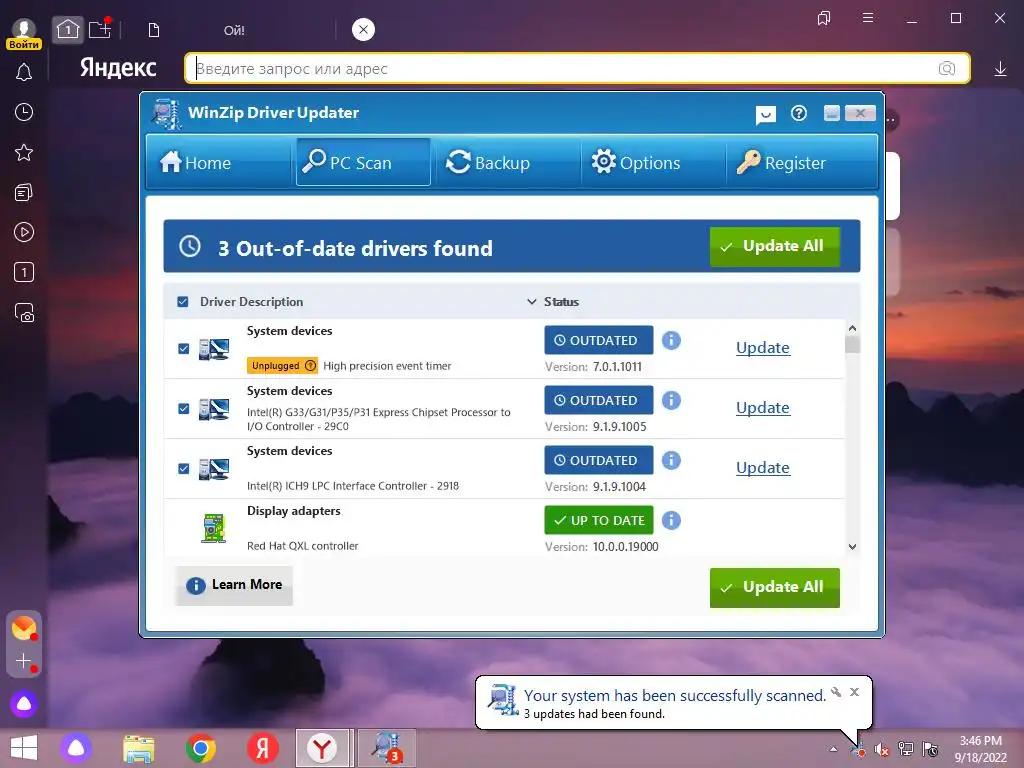Image resolution: width=1024 pixels, height=768 pixels.
Task: Toggle the select-all Driver Description checkbox
Action: click(x=183, y=302)
